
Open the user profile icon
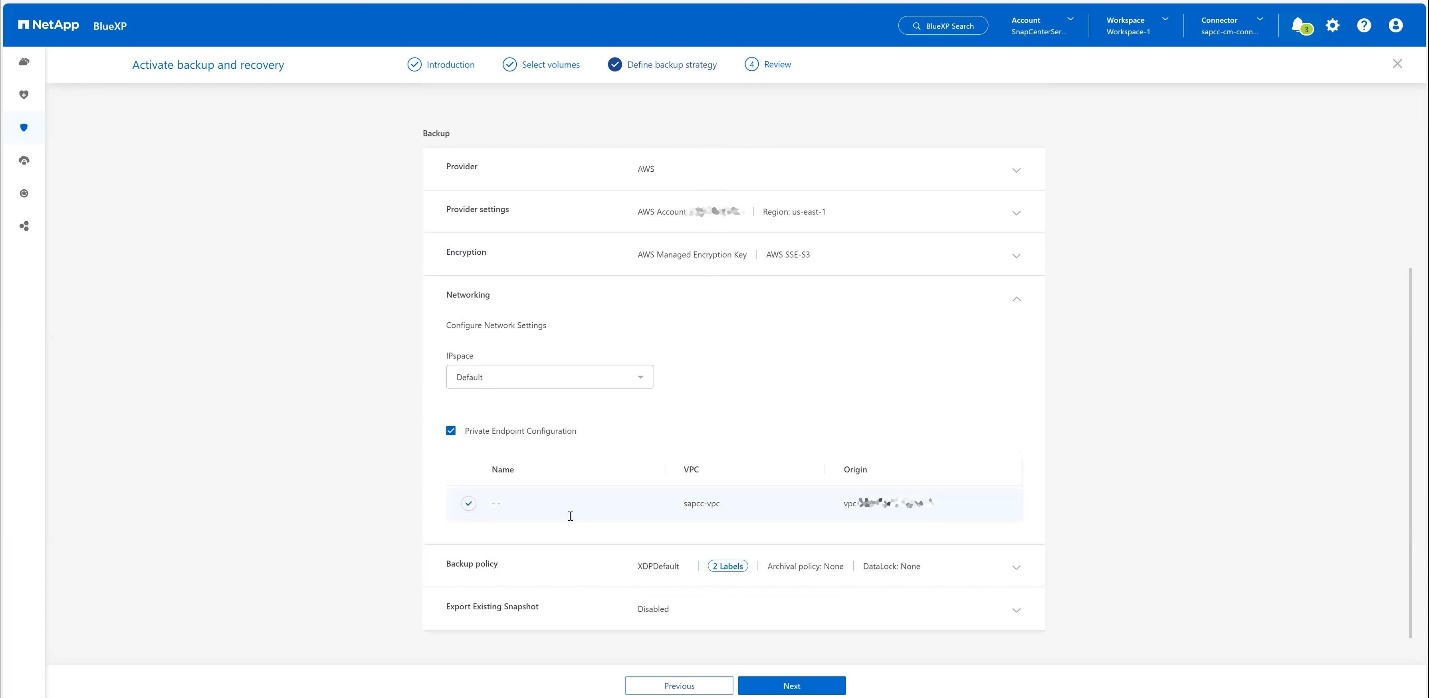pyautogui.click(x=1396, y=25)
